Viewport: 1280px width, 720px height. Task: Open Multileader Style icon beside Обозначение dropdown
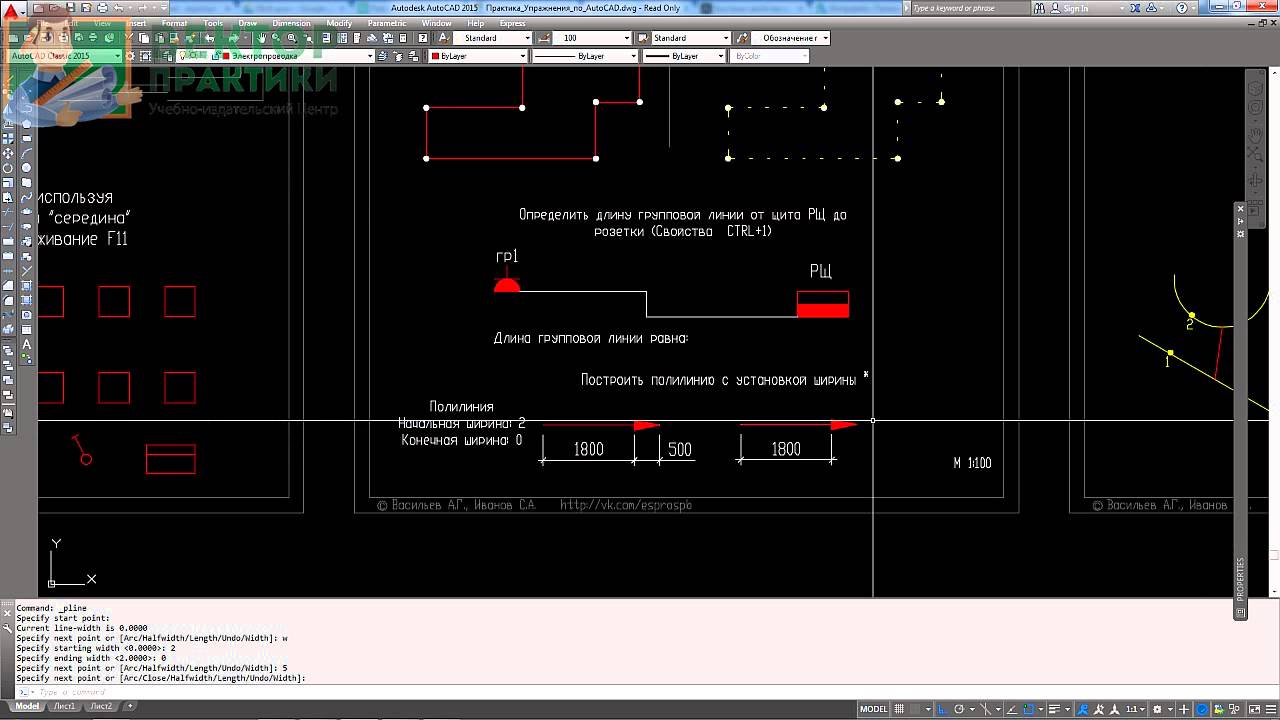742,38
